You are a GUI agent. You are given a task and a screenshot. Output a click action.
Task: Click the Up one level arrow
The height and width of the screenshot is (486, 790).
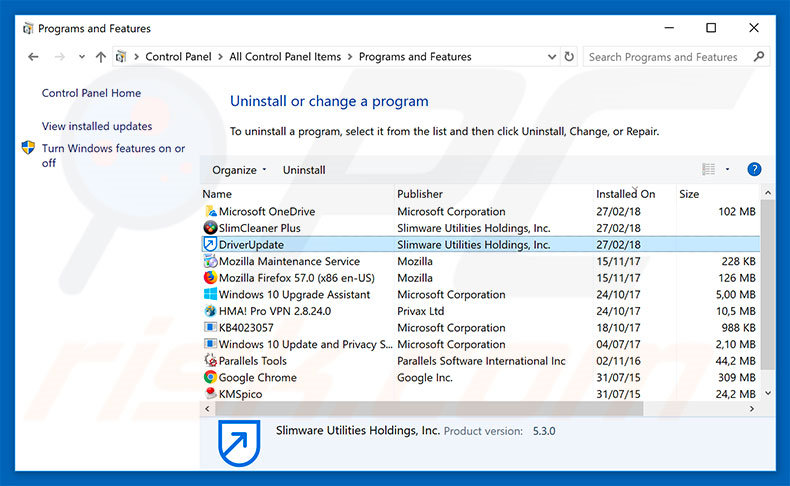(101, 57)
